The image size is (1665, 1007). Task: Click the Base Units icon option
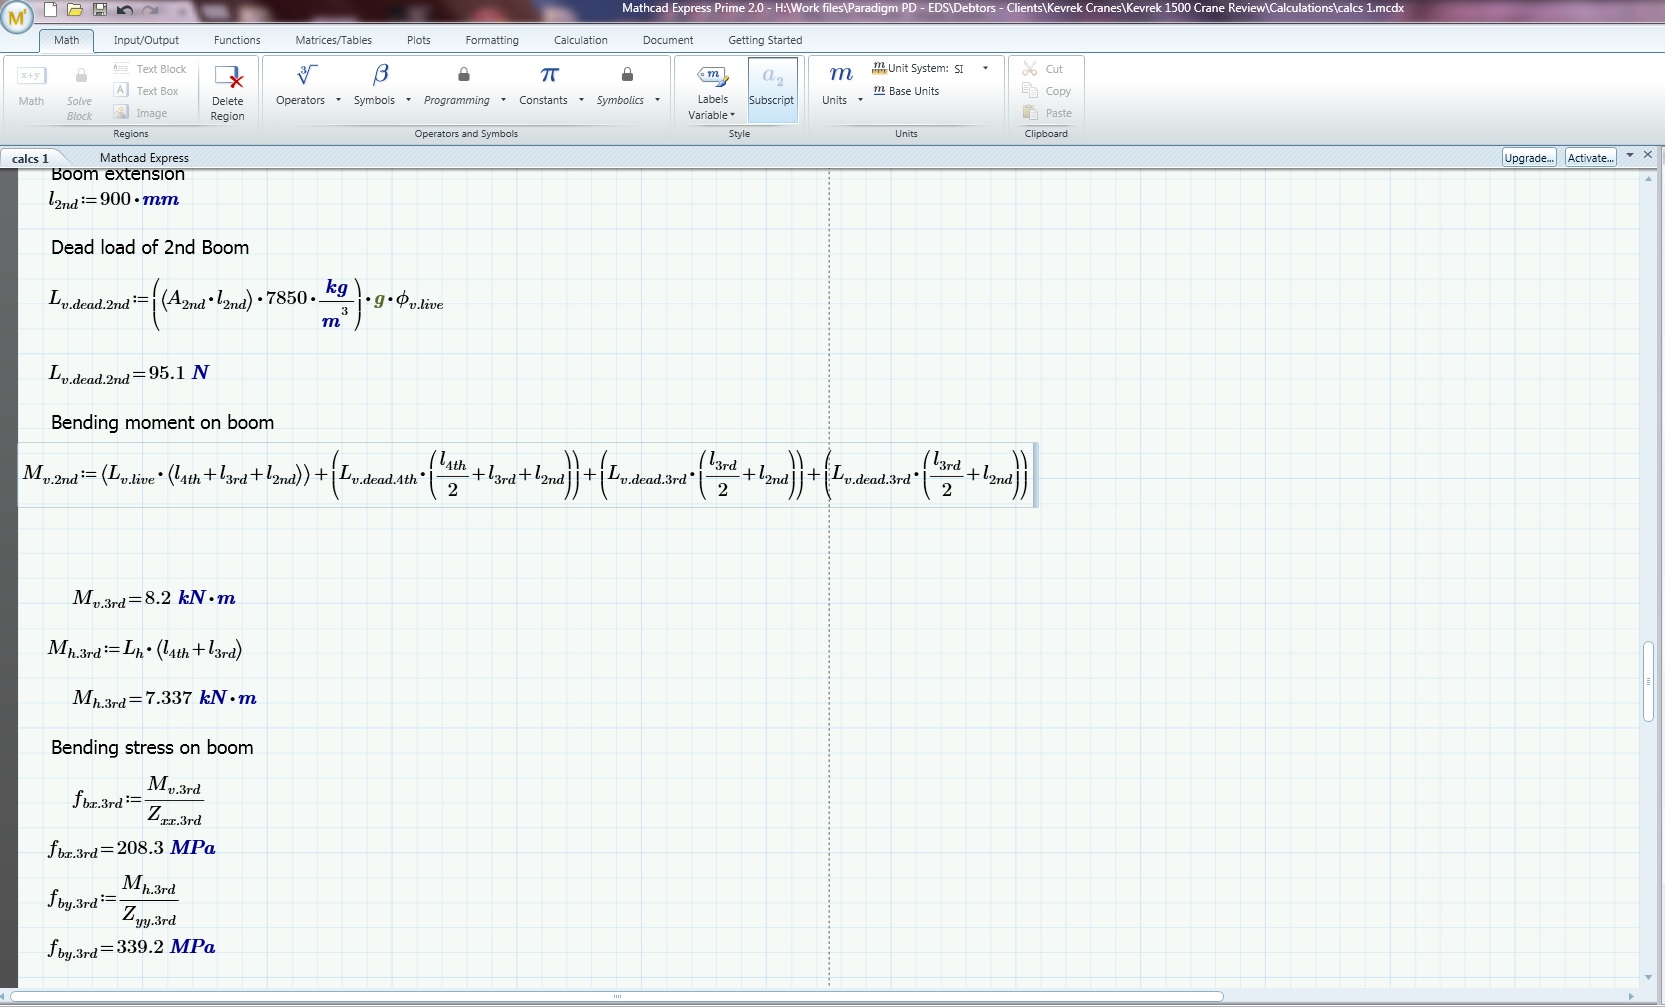[x=906, y=91]
